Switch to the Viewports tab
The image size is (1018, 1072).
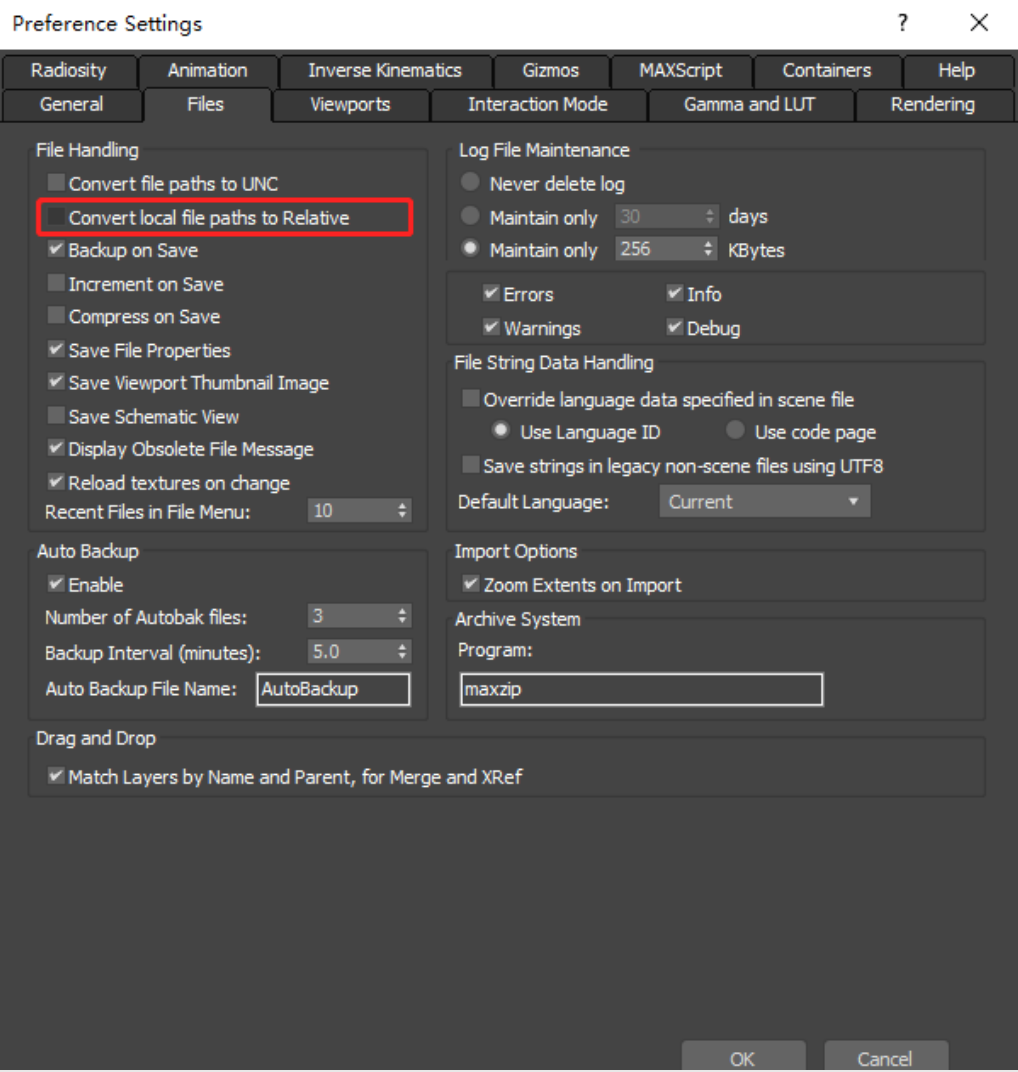pyautogui.click(x=350, y=105)
